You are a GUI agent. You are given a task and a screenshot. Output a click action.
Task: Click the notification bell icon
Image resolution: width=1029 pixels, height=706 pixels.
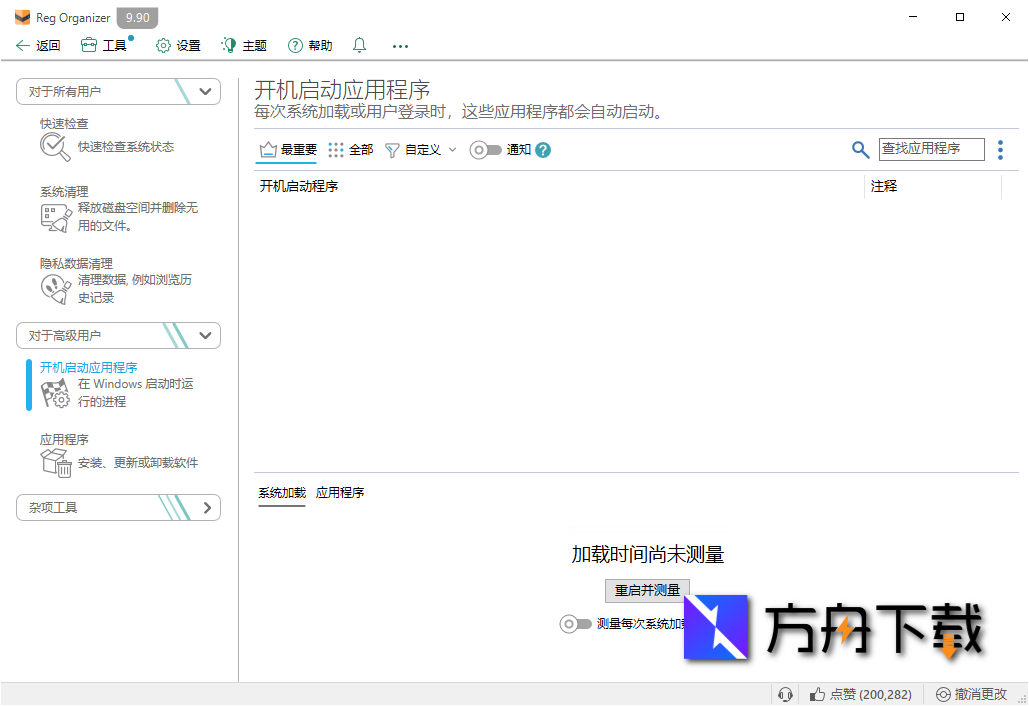click(357, 45)
